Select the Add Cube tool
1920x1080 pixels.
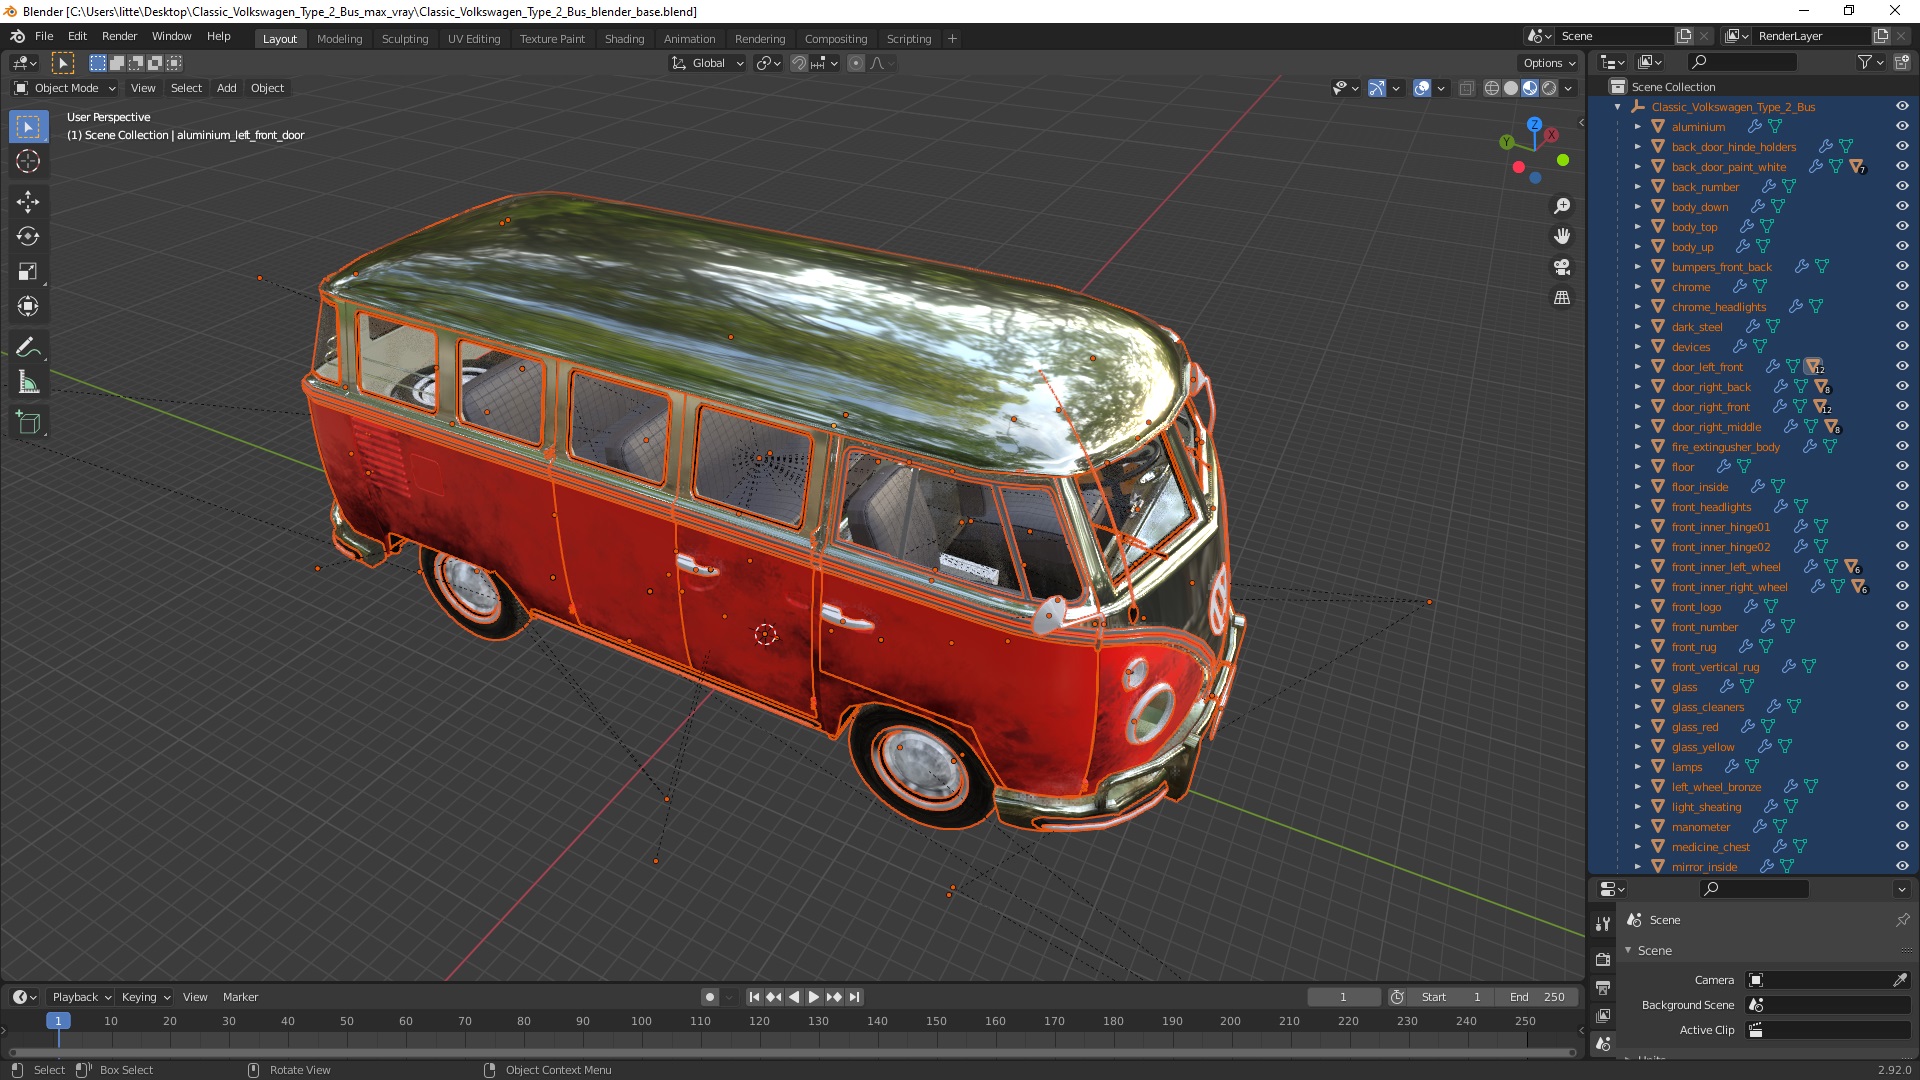point(28,423)
